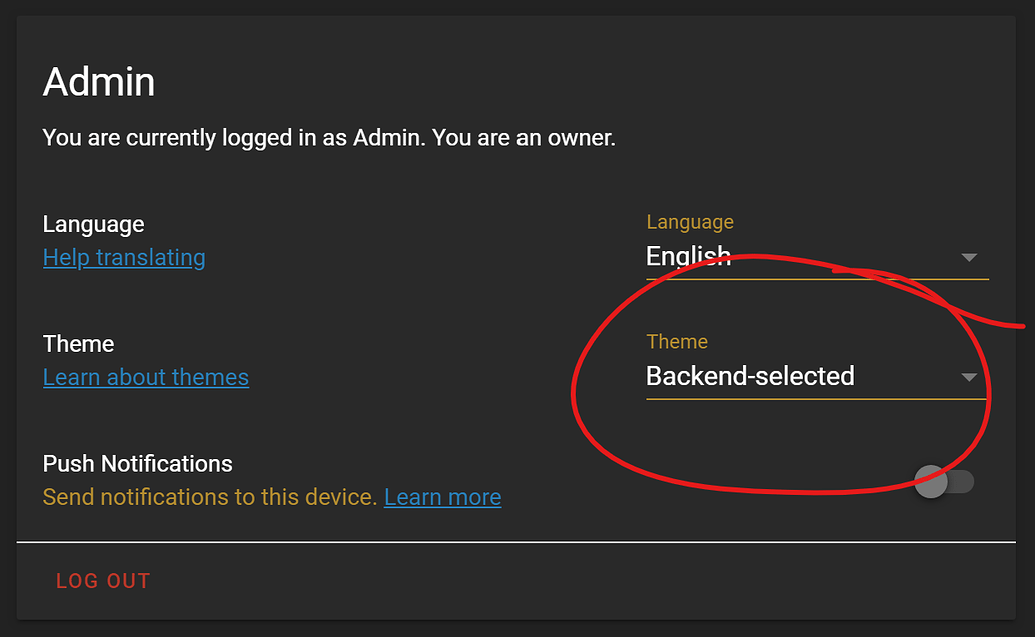Image resolution: width=1035 pixels, height=637 pixels.
Task: Click the Theme dropdown arrow
Action: pos(968,377)
